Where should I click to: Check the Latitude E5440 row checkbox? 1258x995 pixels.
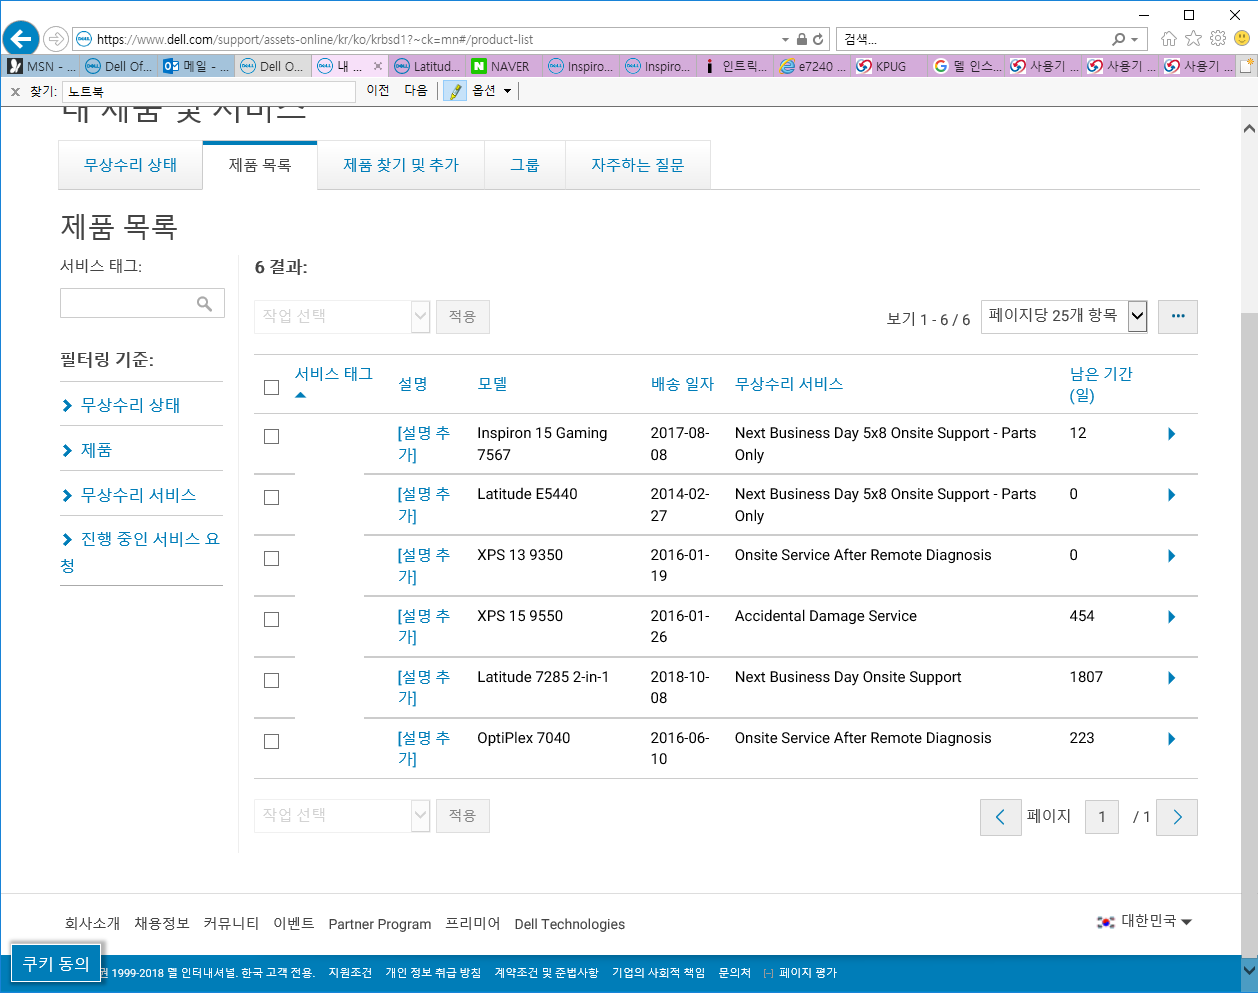click(271, 498)
